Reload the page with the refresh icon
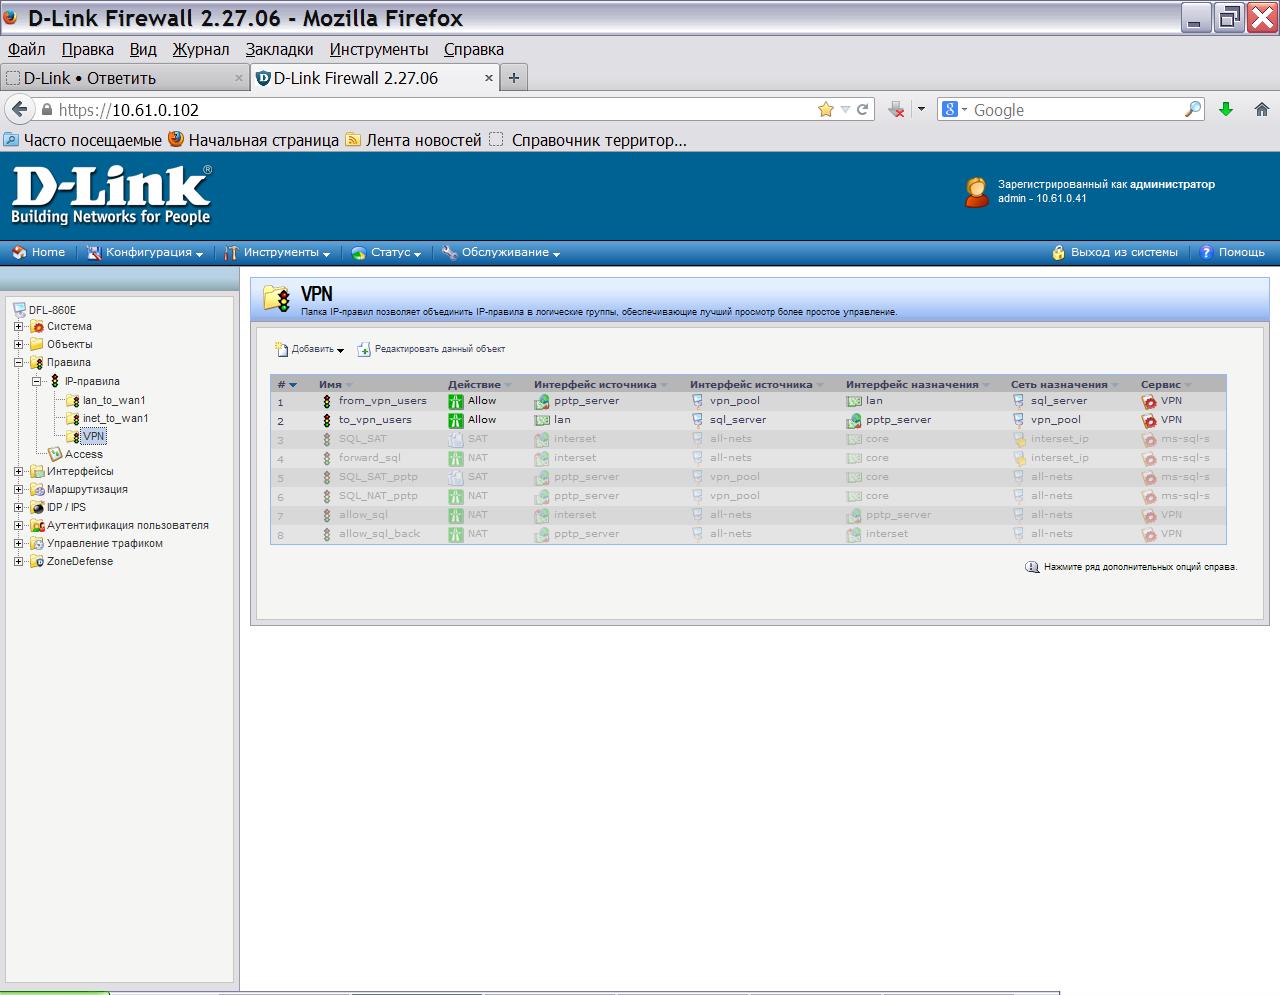 coord(863,110)
